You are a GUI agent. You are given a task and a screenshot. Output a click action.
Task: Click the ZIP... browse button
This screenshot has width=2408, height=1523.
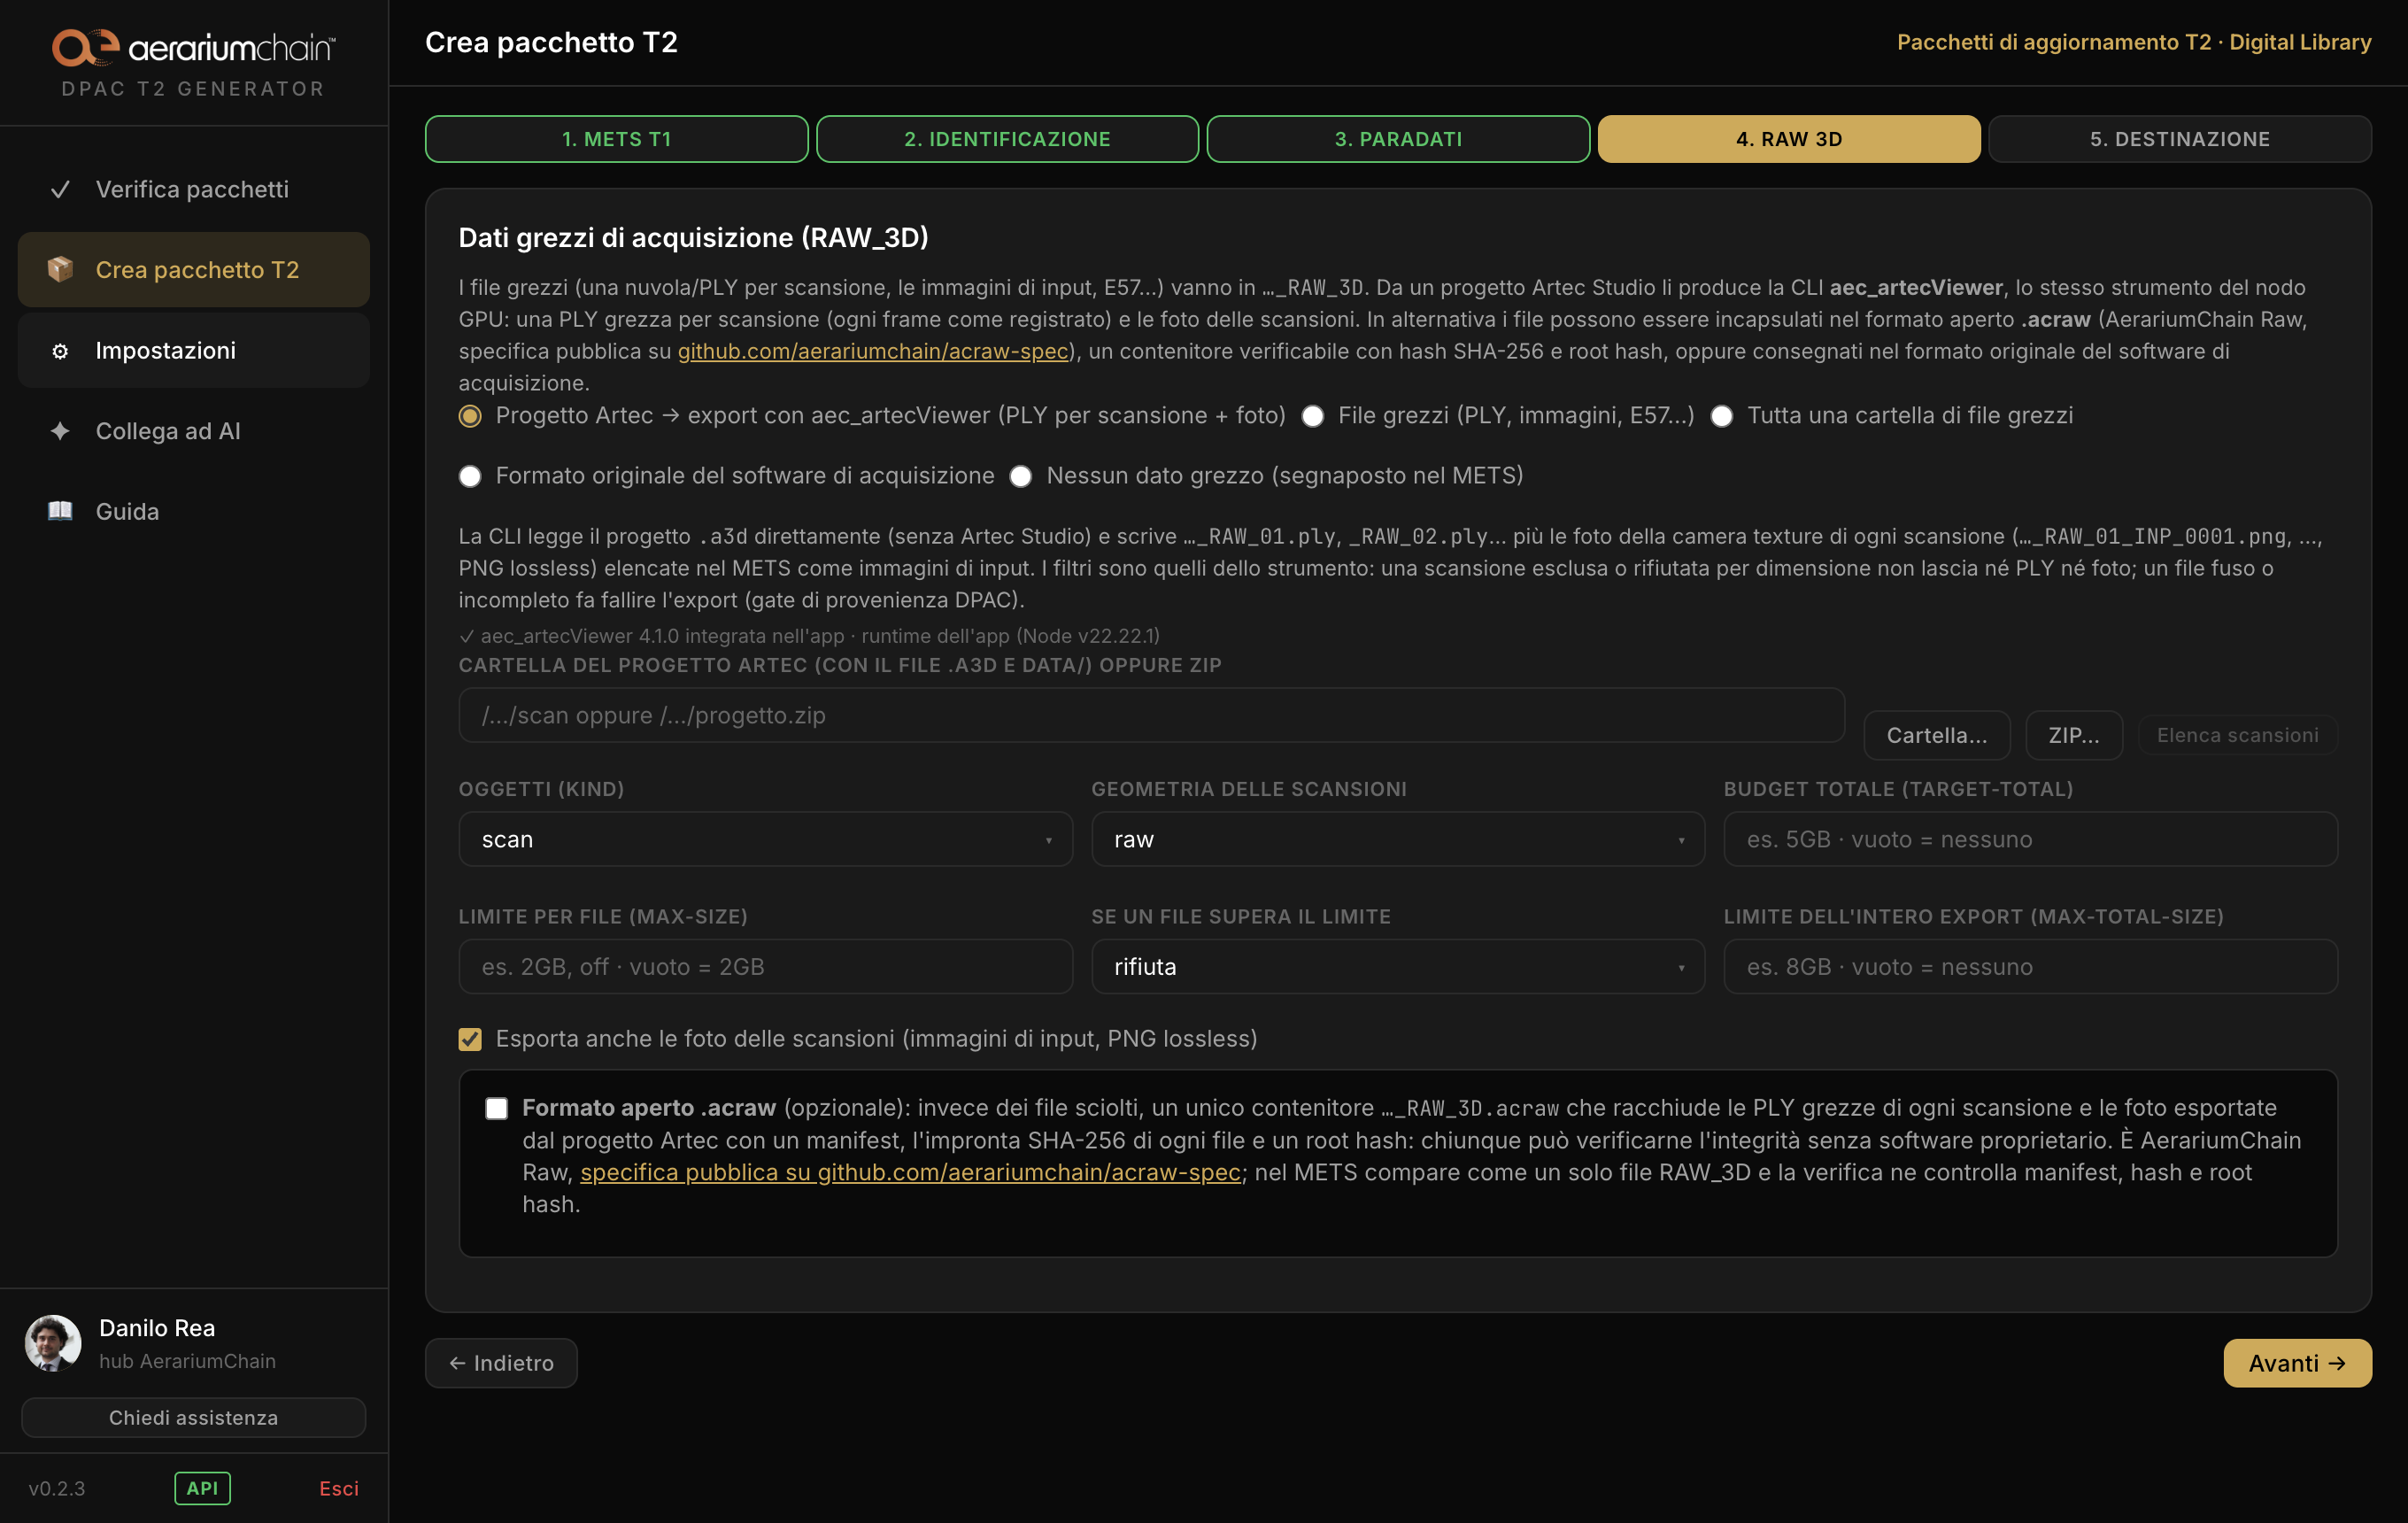pos(2074,735)
